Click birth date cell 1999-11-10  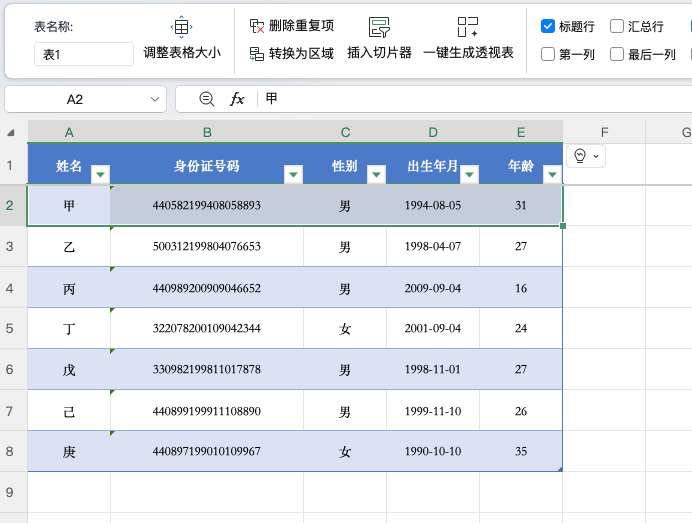click(433, 411)
